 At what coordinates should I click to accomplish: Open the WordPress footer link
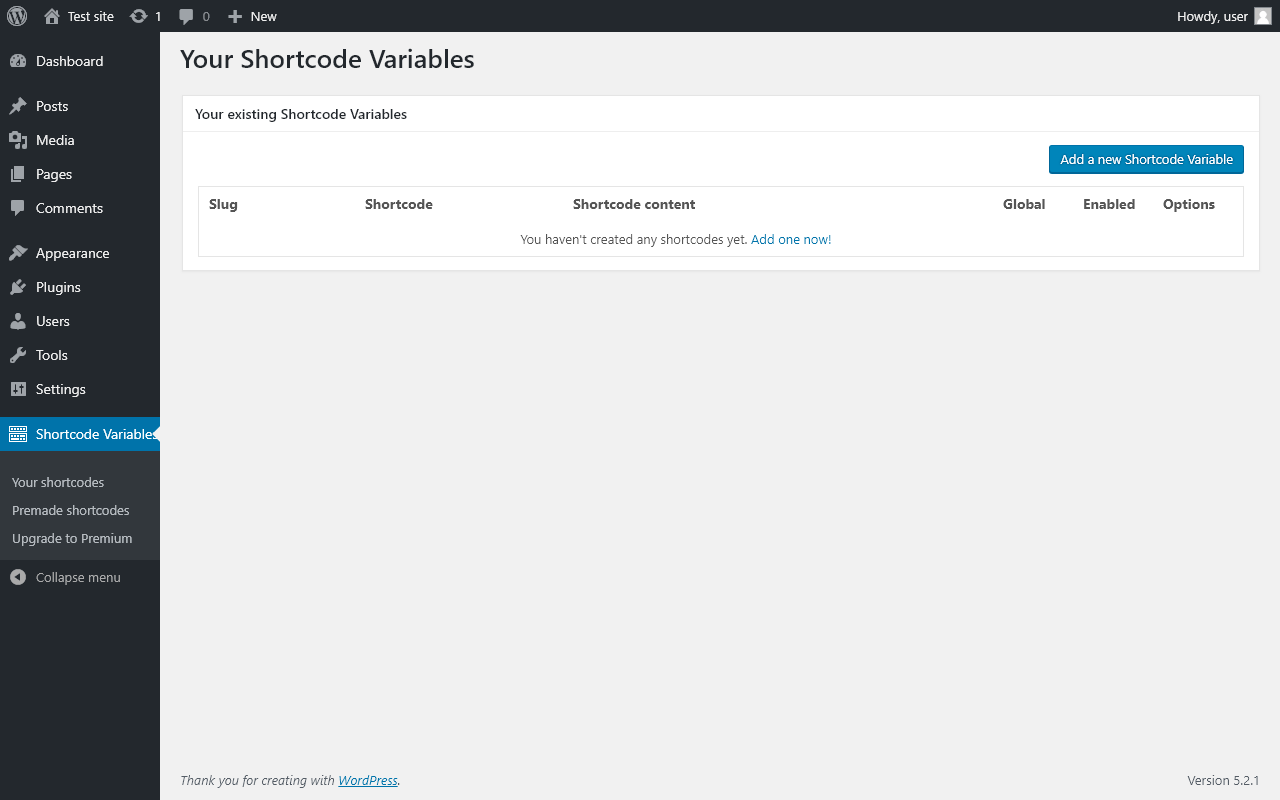(368, 780)
